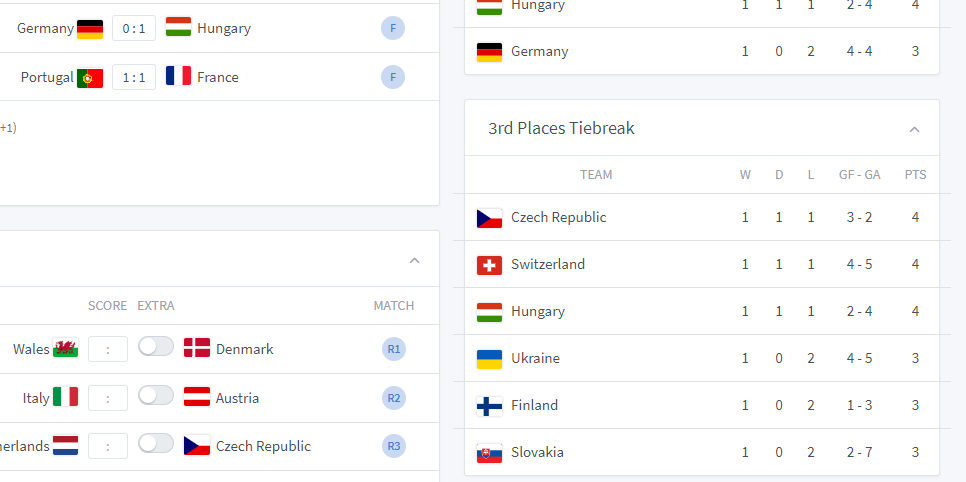This screenshot has width=966, height=482.
Task: Click the Italy vs Austria score field
Action: [x=108, y=398]
